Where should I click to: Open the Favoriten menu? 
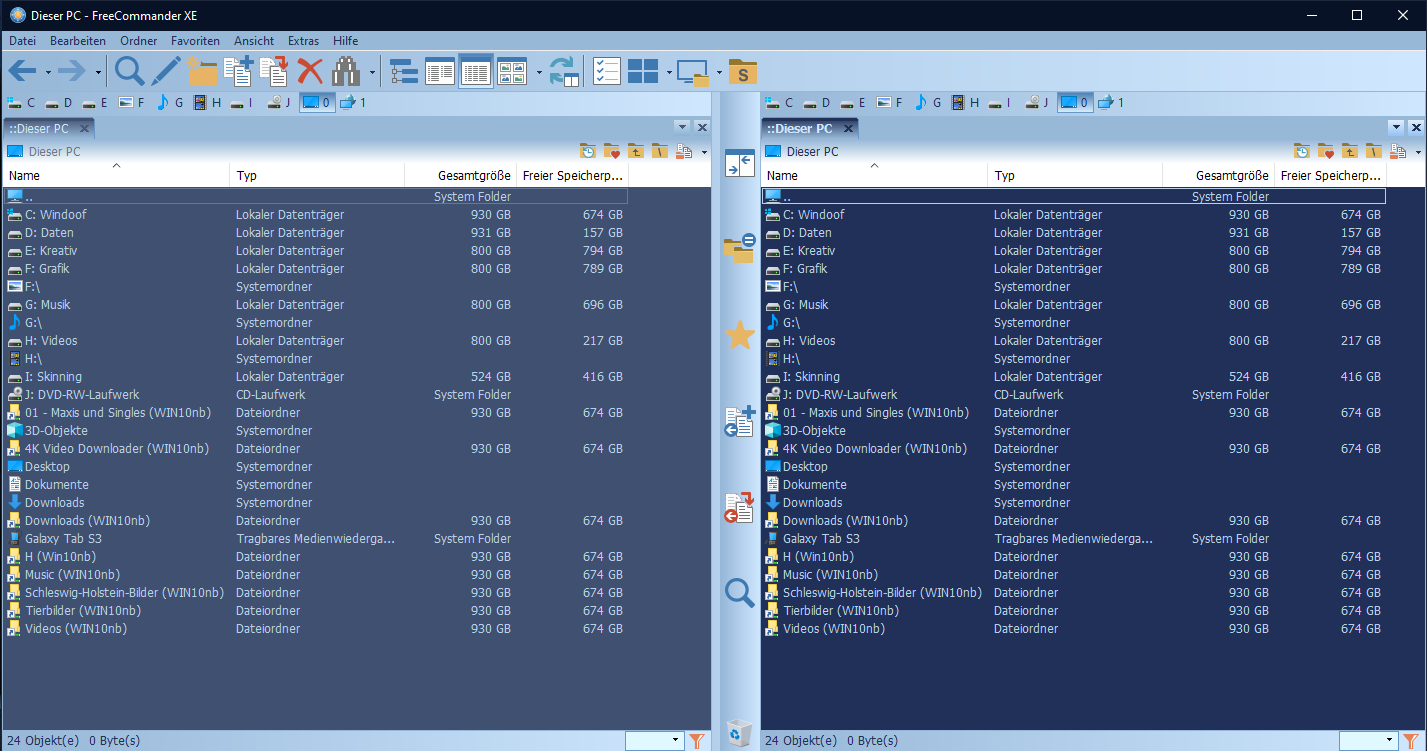click(x=195, y=41)
